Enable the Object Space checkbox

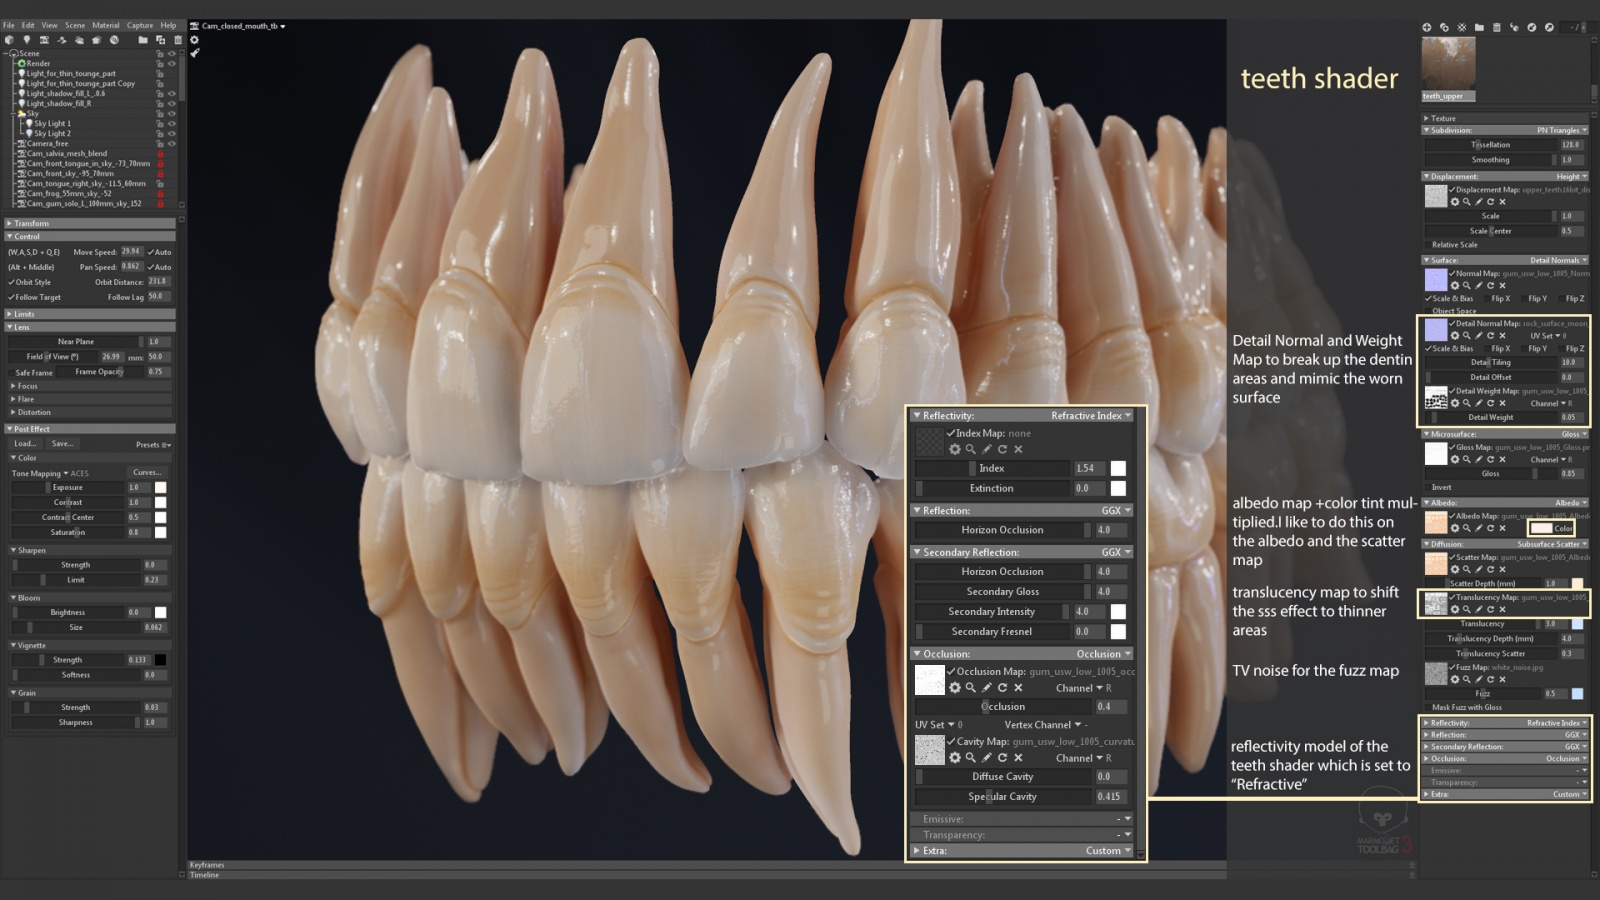click(x=1427, y=311)
